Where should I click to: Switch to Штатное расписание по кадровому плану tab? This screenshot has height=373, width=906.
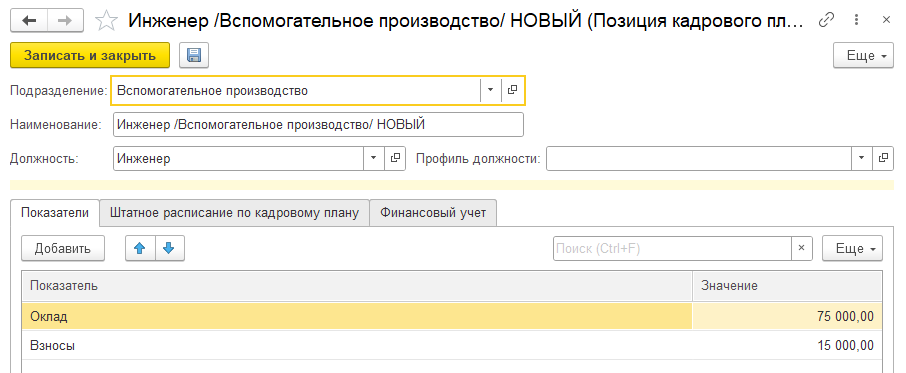pos(235,212)
